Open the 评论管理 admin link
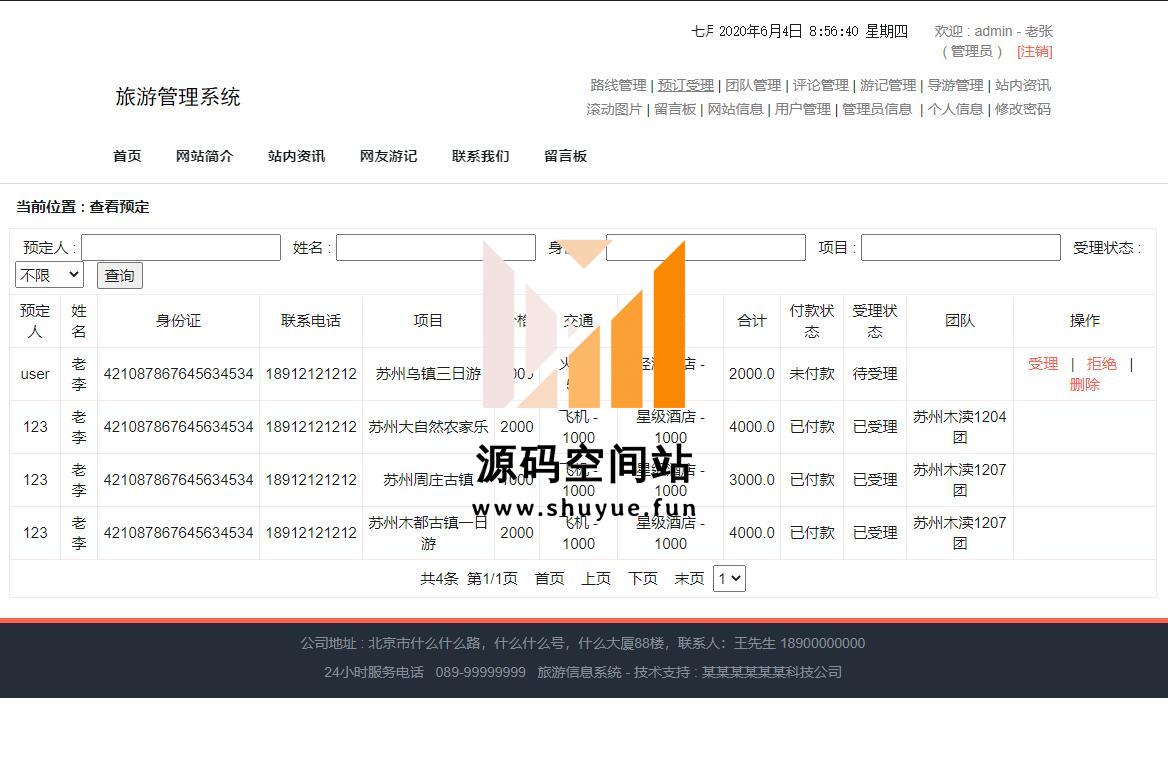The width and height of the screenshot is (1168, 762). (820, 85)
